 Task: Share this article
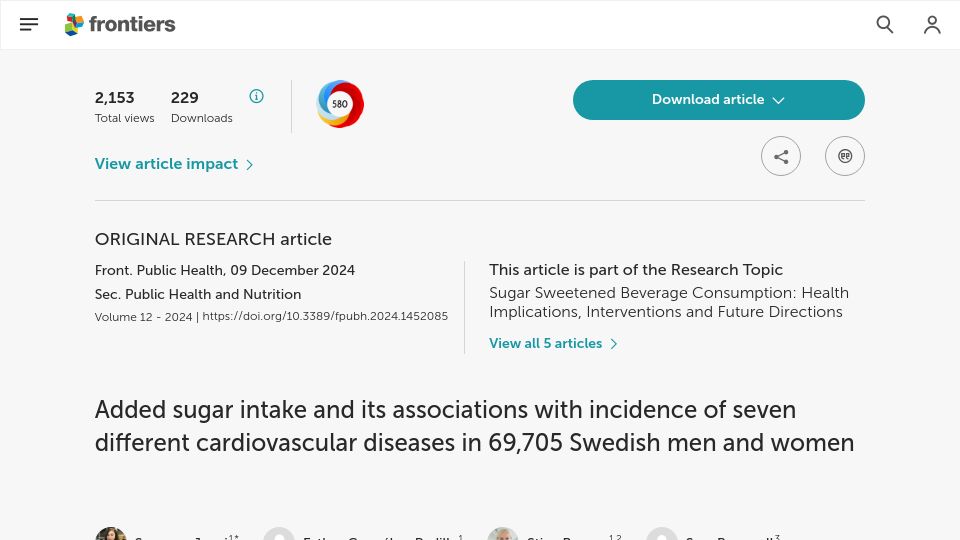coord(781,156)
